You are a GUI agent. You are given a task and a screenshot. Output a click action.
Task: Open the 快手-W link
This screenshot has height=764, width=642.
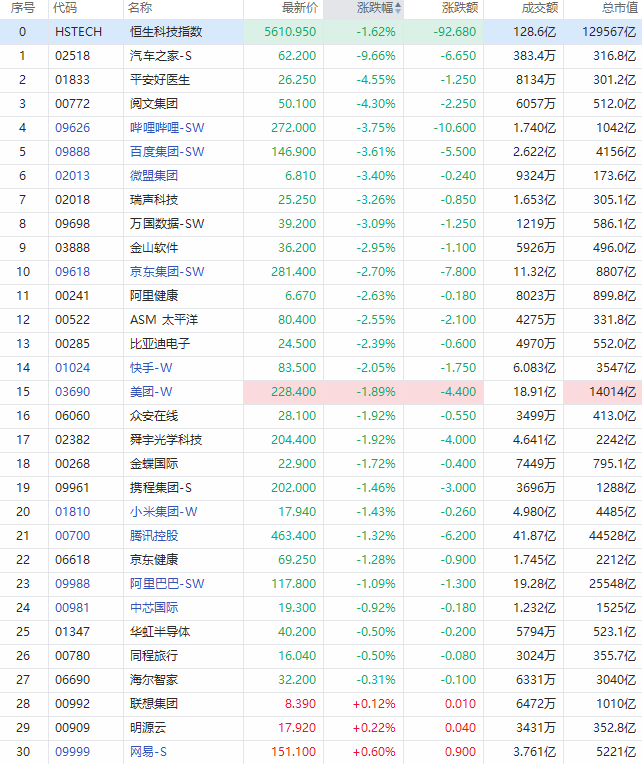(x=151, y=368)
